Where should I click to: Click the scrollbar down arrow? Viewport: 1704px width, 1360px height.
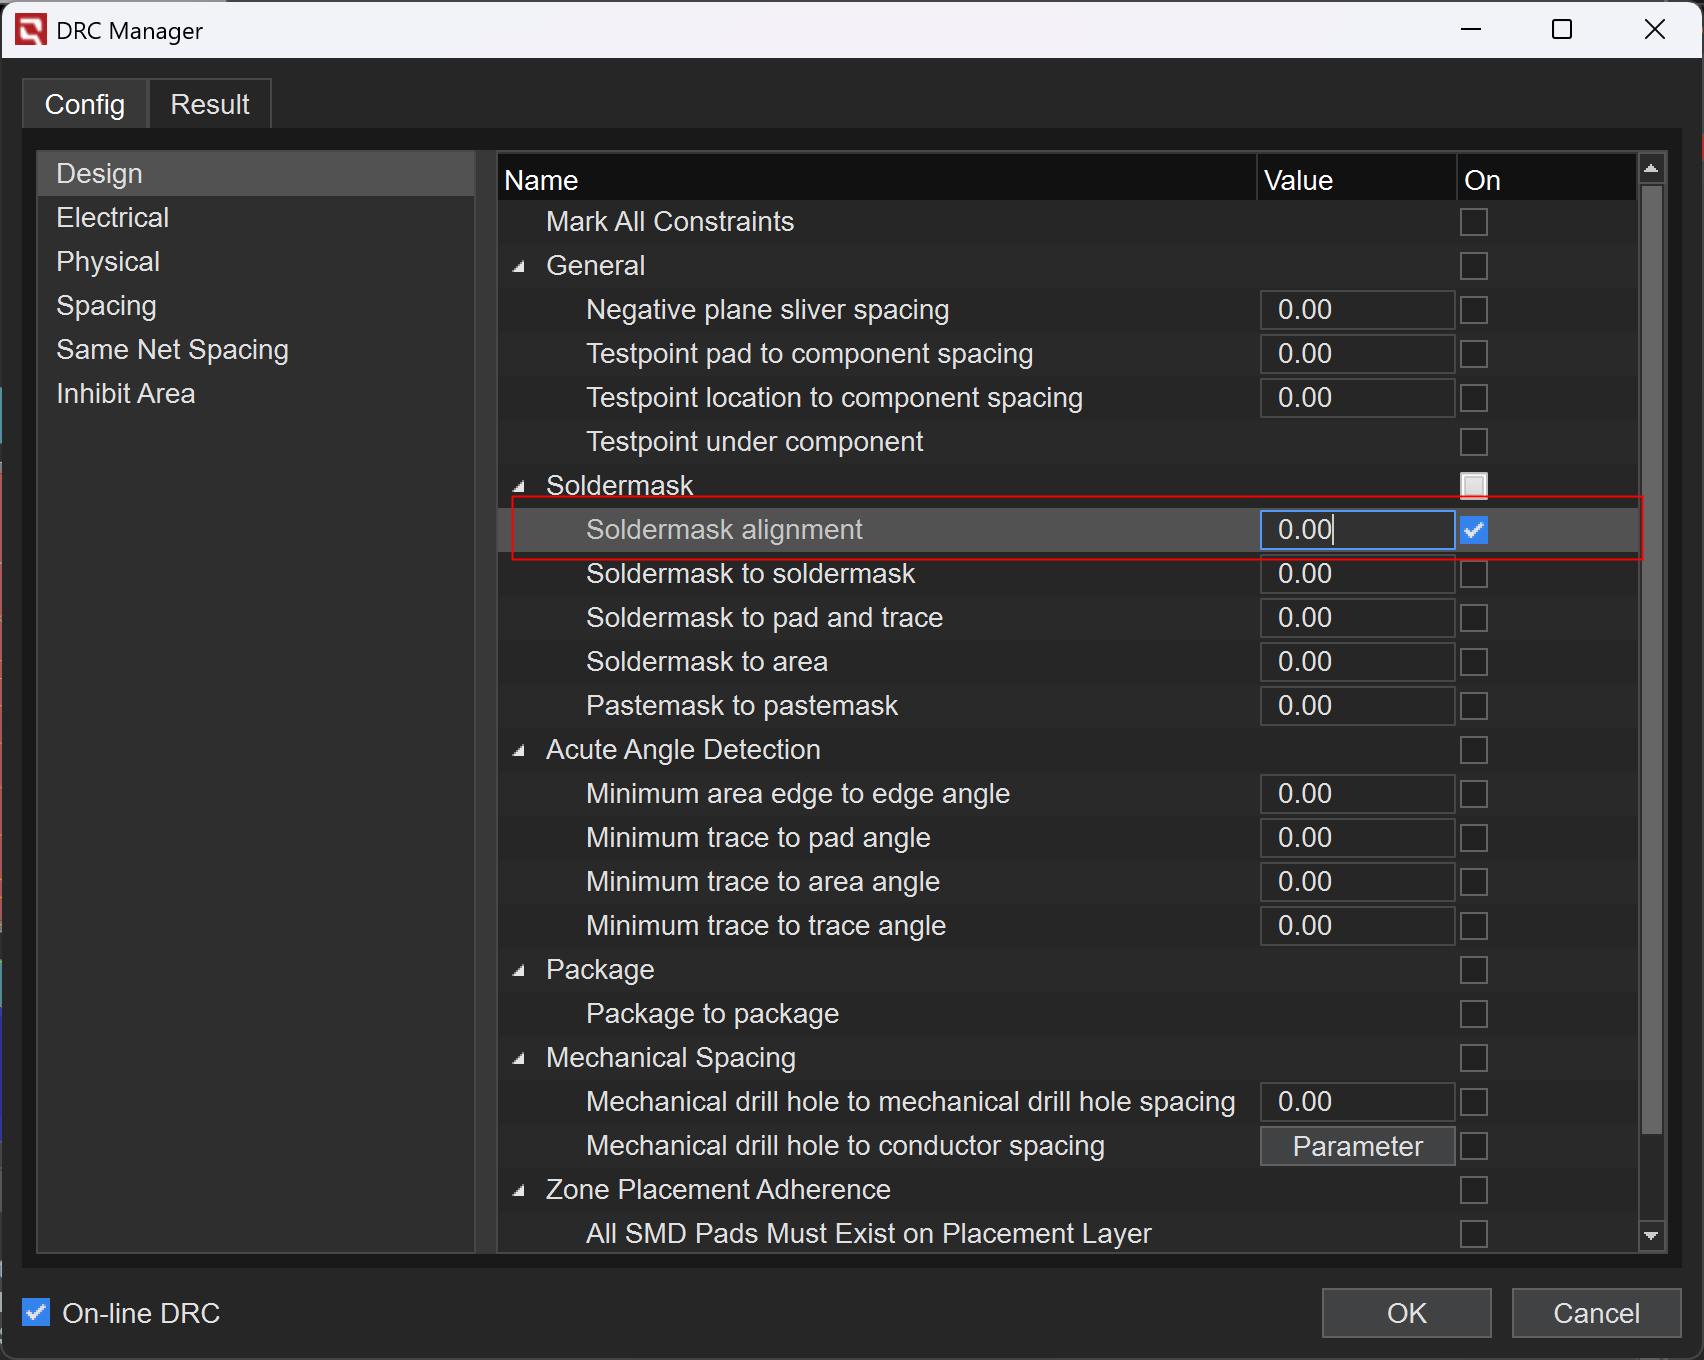pyautogui.click(x=1651, y=1236)
